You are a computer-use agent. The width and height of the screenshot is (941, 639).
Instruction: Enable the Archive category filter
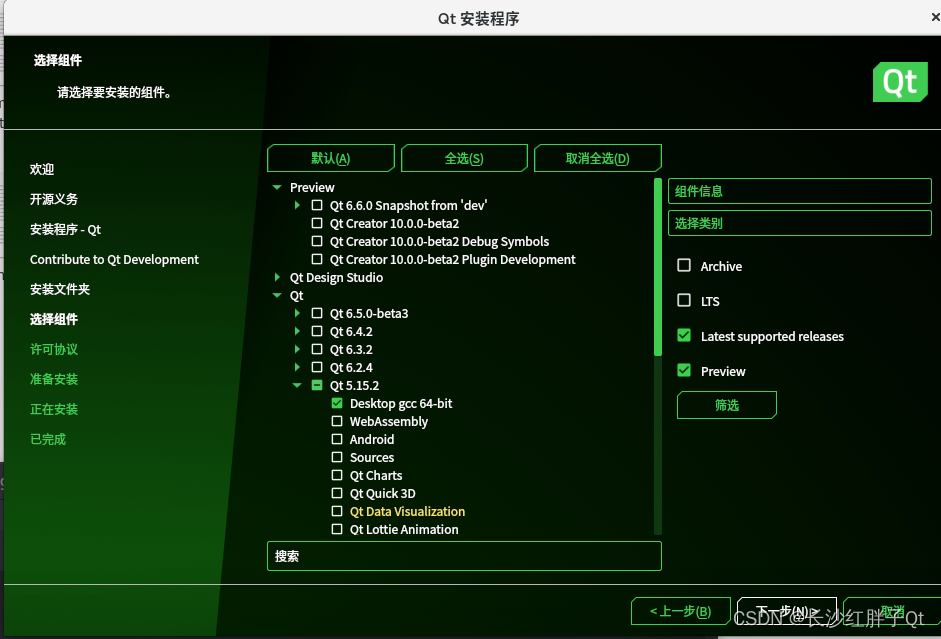(x=684, y=265)
